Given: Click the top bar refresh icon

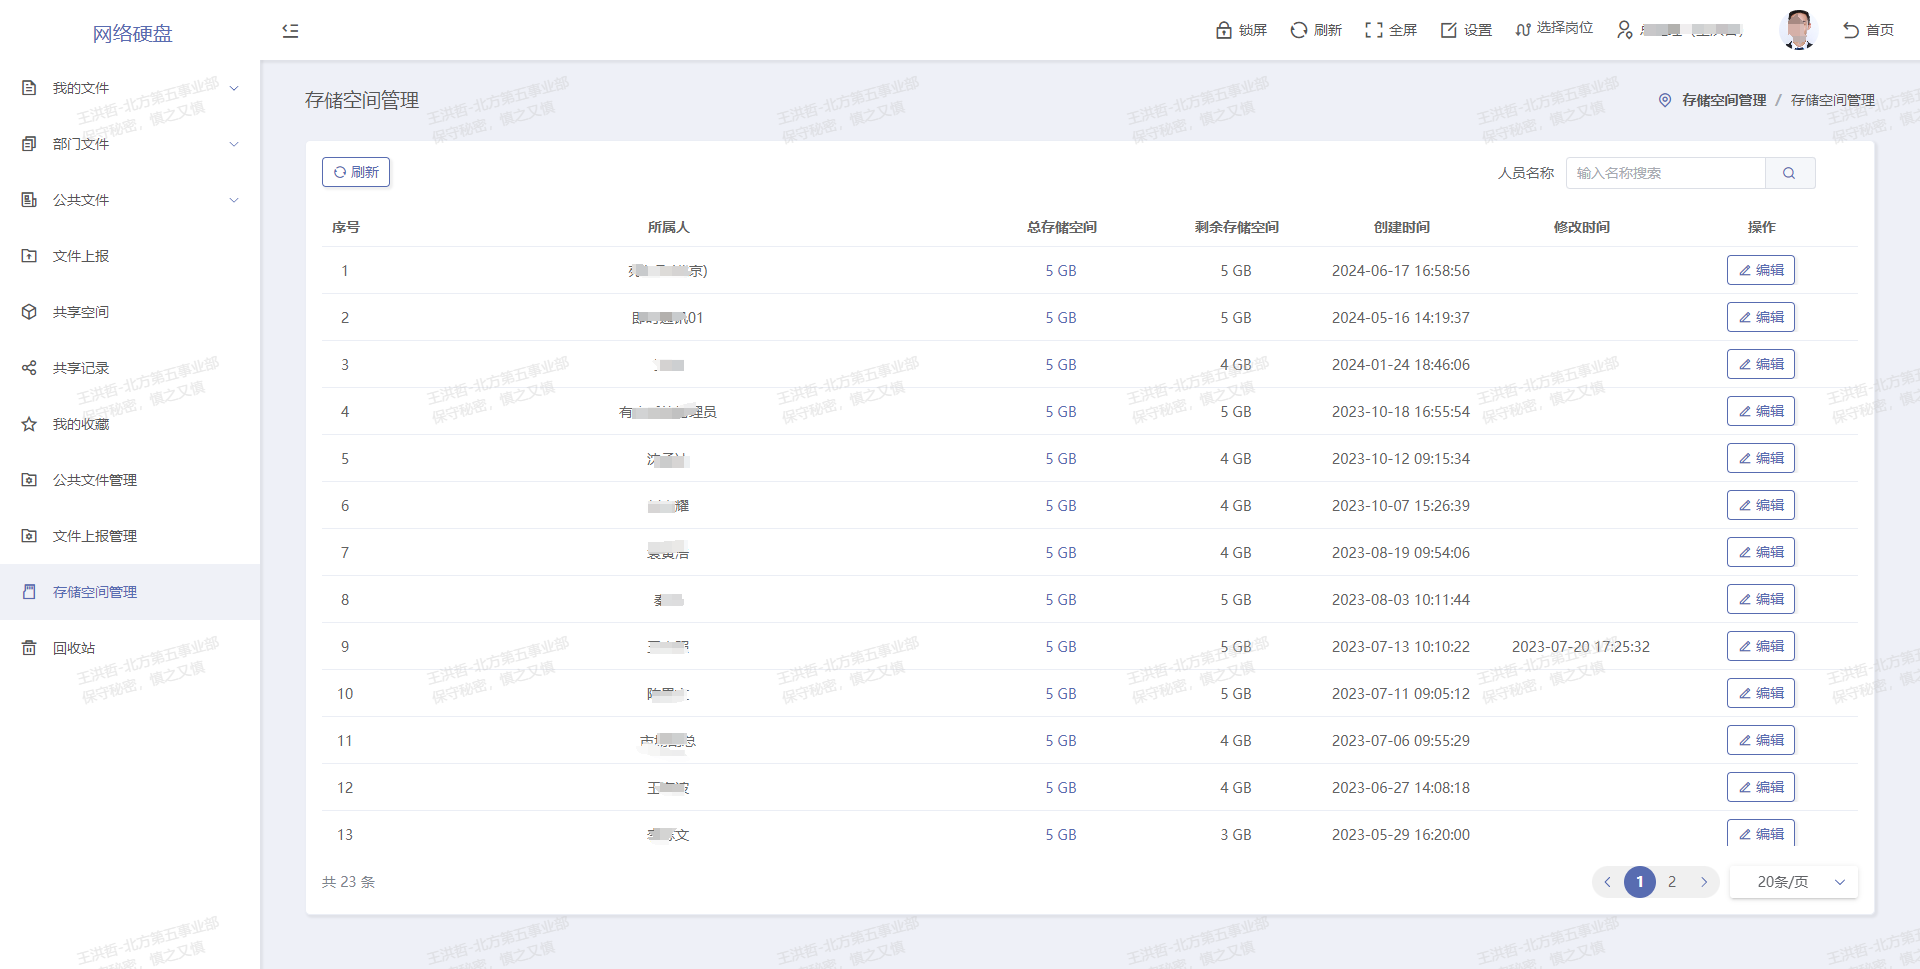Looking at the screenshot, I should pyautogui.click(x=1299, y=30).
